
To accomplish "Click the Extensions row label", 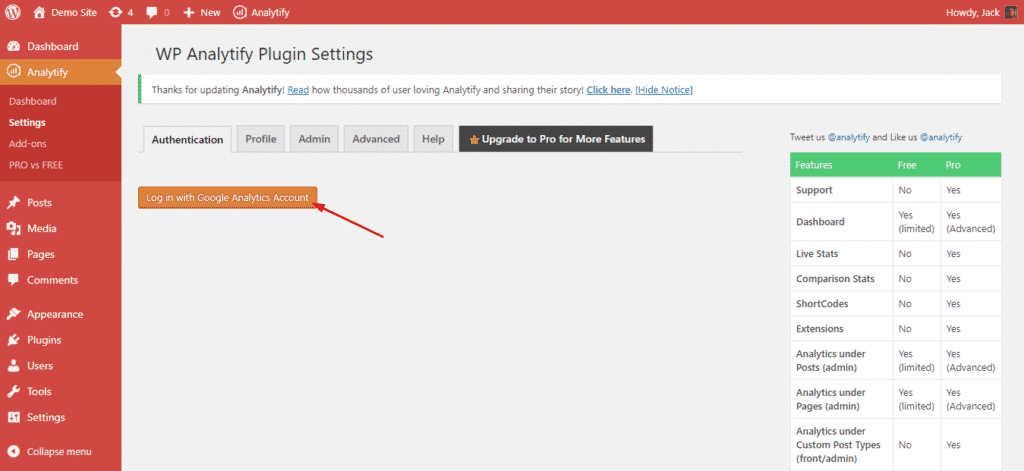I will click(x=820, y=329).
